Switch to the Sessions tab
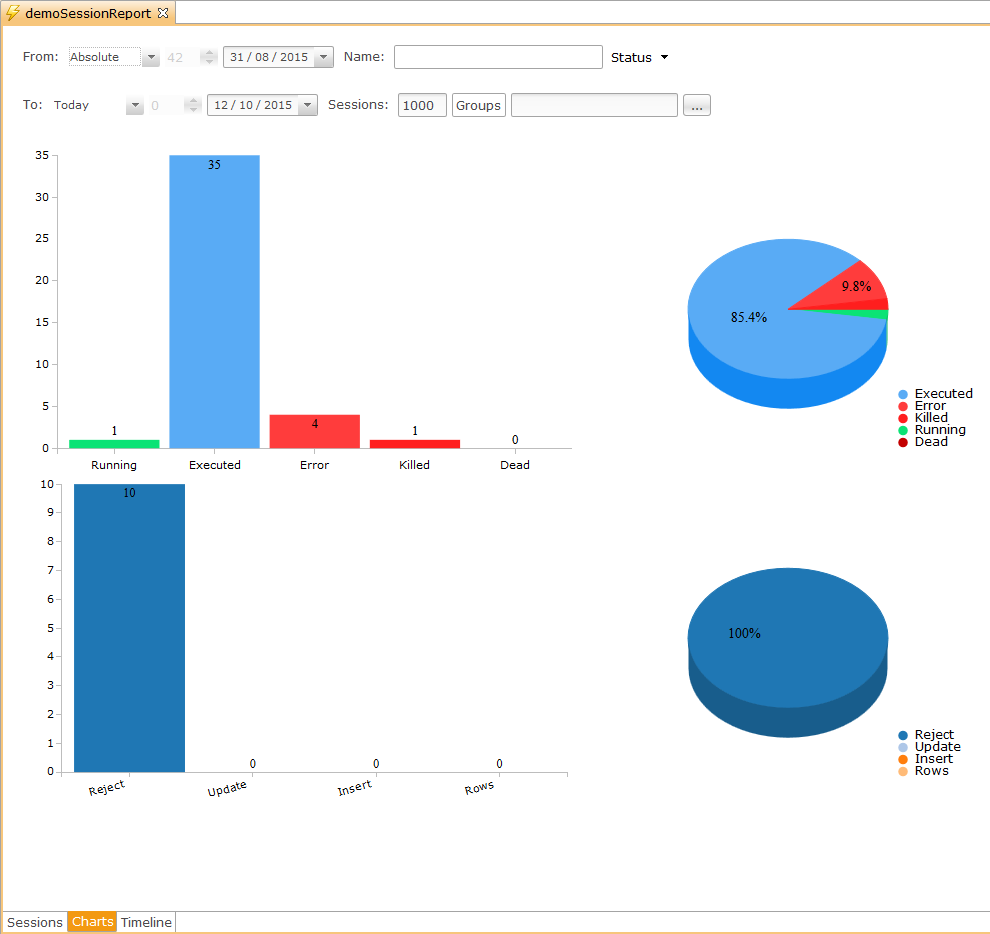Image resolution: width=990 pixels, height=934 pixels. point(35,922)
